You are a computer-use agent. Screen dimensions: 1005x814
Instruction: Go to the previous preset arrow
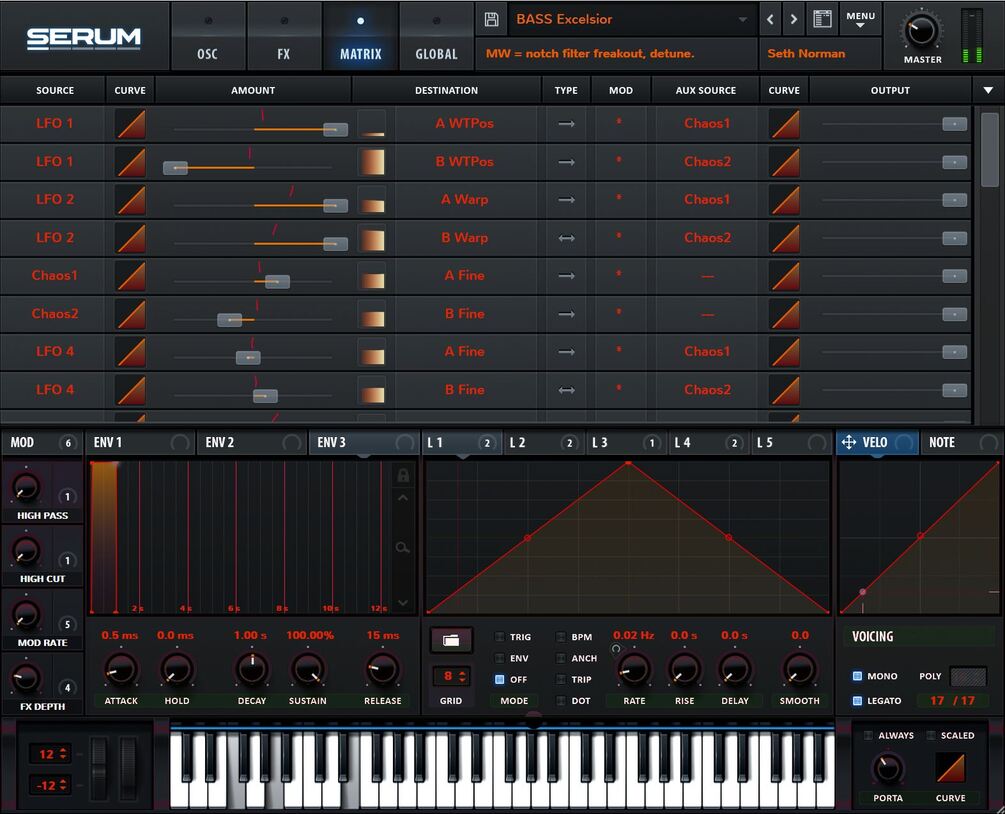coord(770,19)
